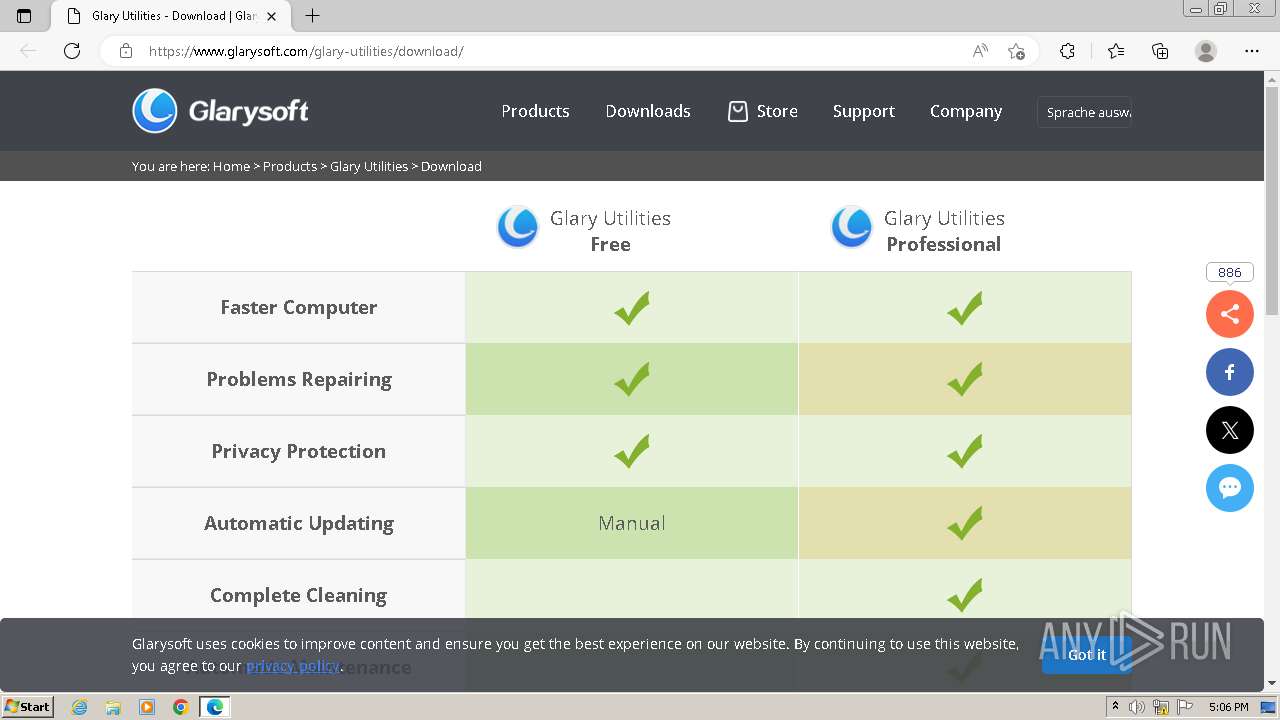Click the 886 share count badge

coord(1230,272)
